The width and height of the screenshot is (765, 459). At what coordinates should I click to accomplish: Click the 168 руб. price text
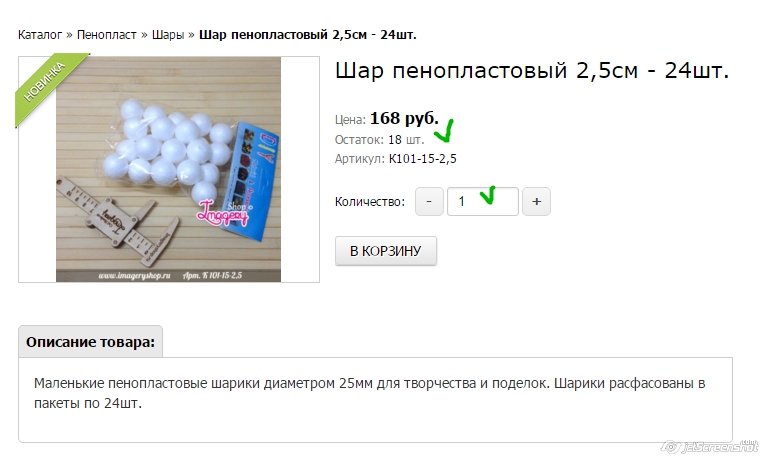click(x=404, y=118)
